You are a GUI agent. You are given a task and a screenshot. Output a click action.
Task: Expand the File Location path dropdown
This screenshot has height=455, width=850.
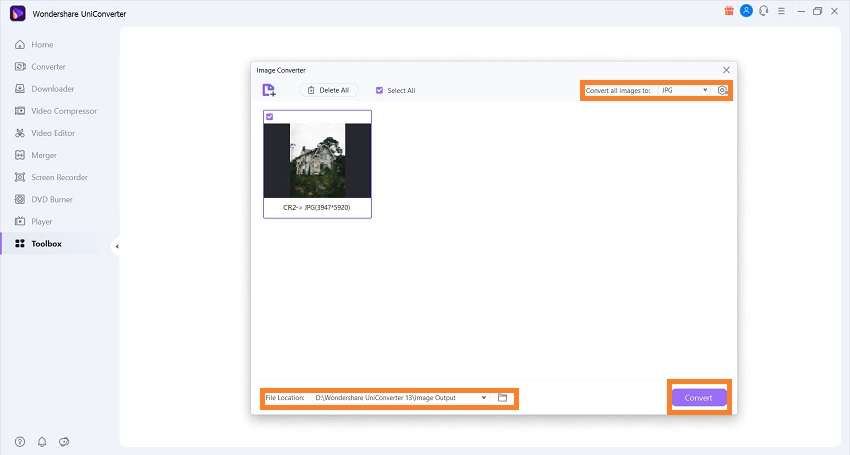(484, 398)
